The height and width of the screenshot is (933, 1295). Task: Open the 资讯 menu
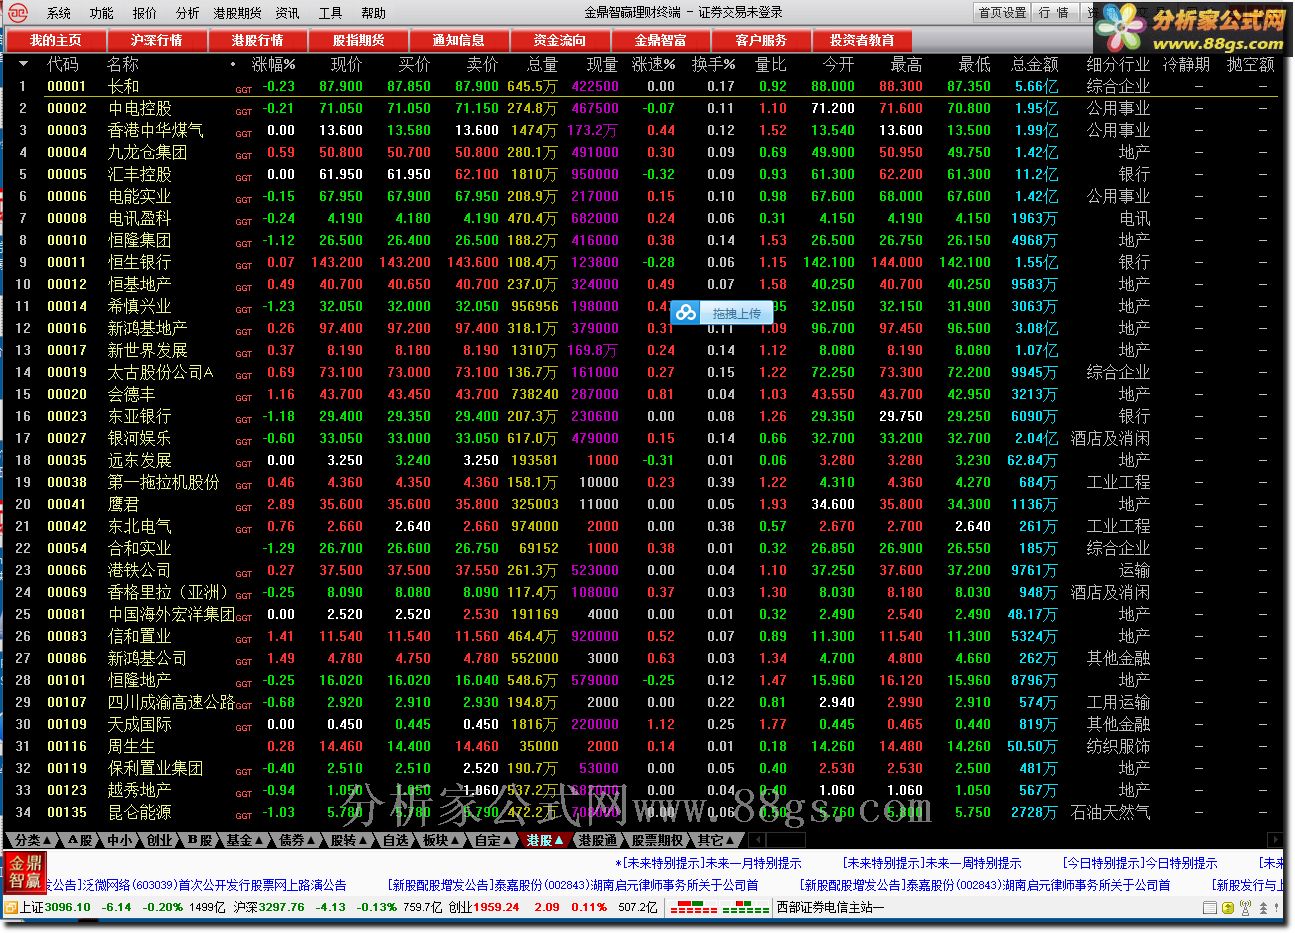click(x=287, y=13)
